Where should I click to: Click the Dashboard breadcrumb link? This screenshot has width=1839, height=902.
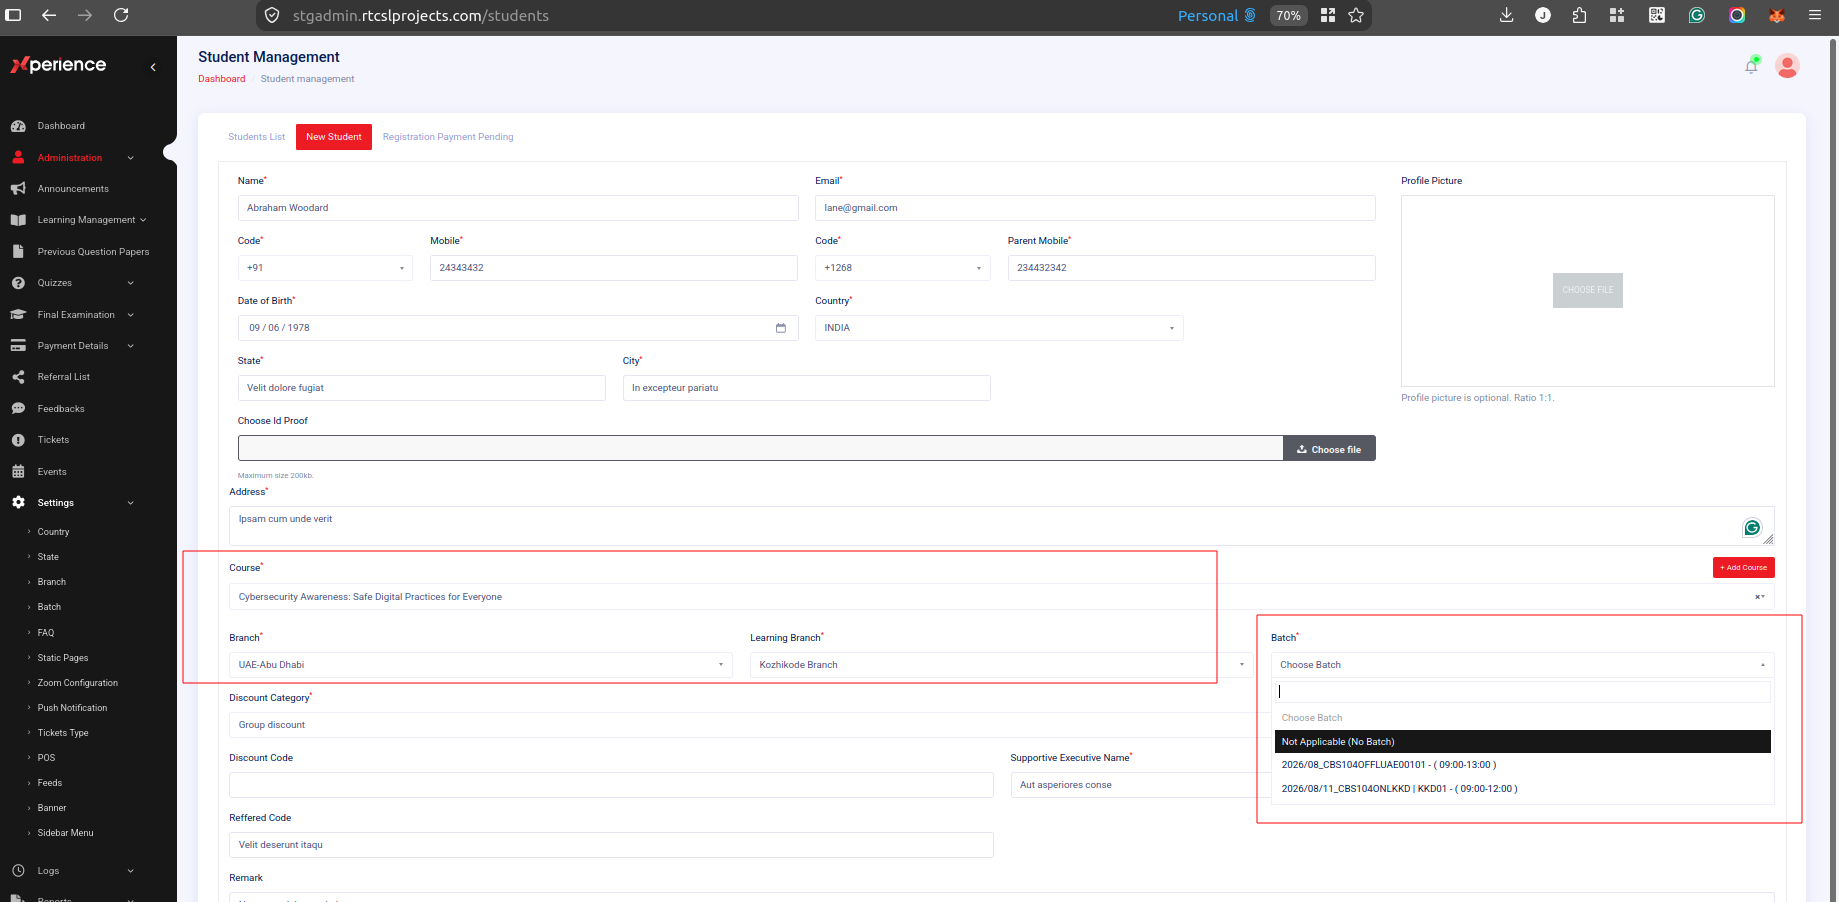[x=222, y=79]
